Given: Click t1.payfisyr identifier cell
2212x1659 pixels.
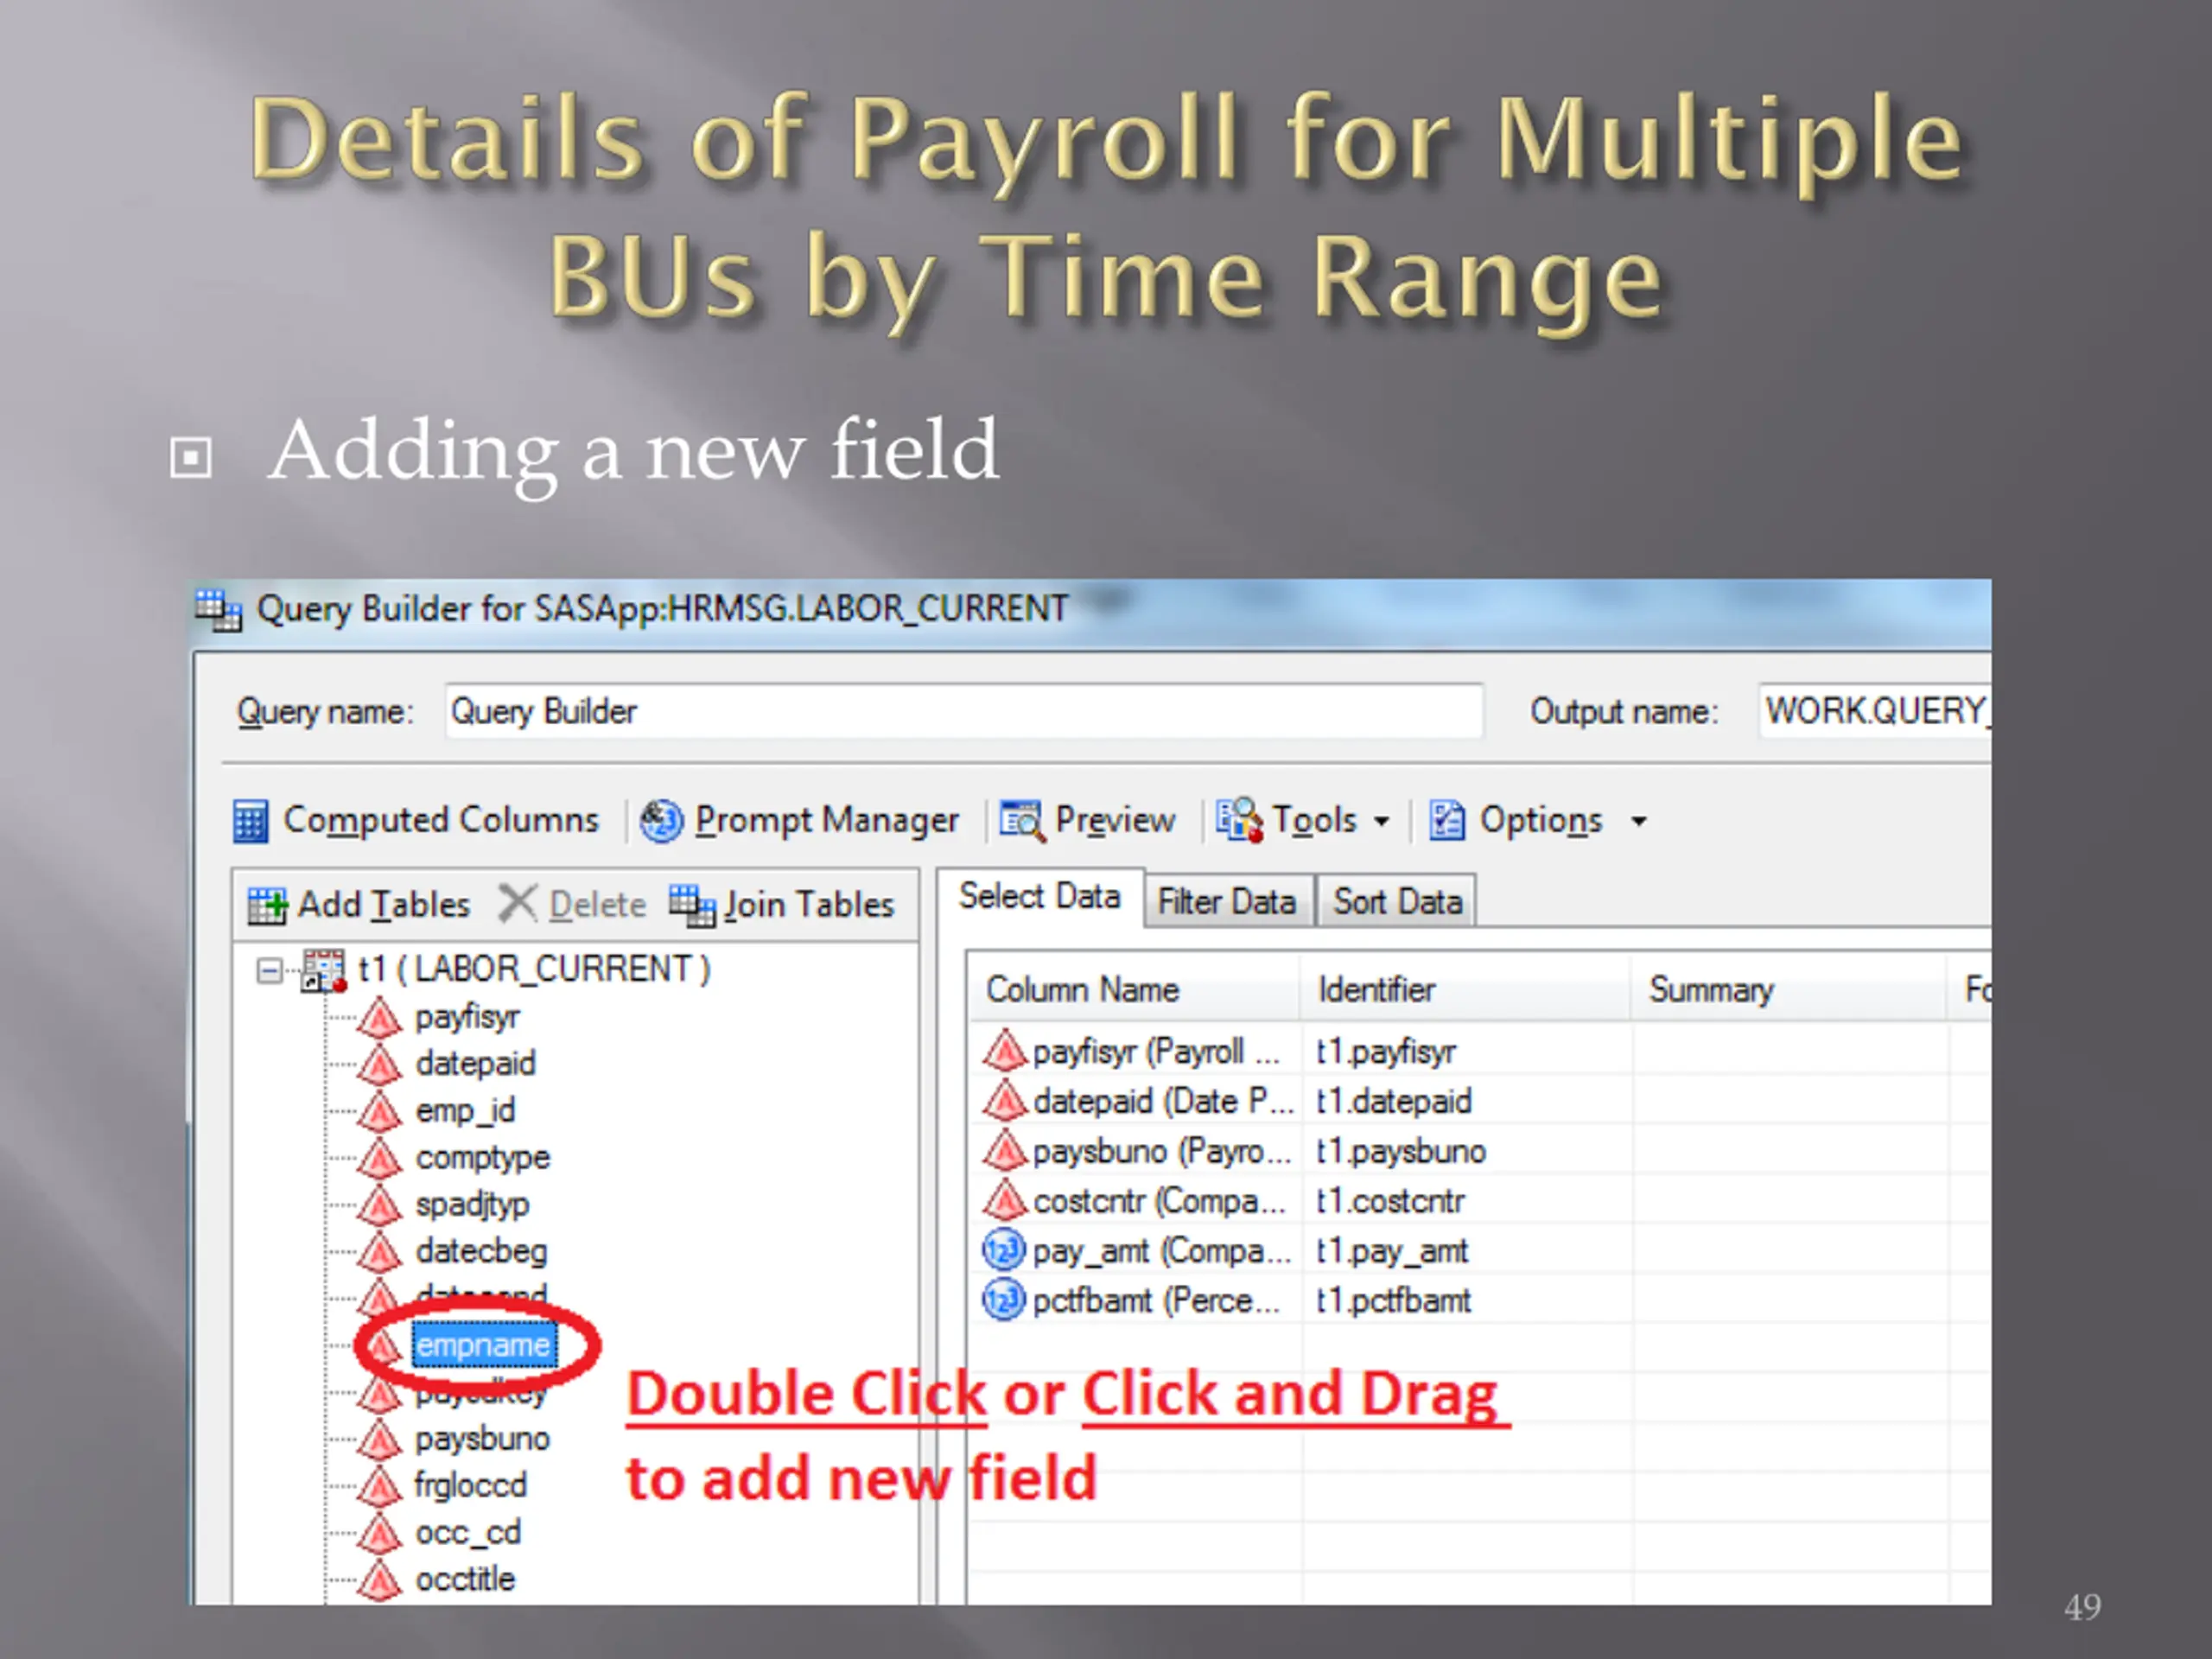Looking at the screenshot, I should coord(1386,1052).
